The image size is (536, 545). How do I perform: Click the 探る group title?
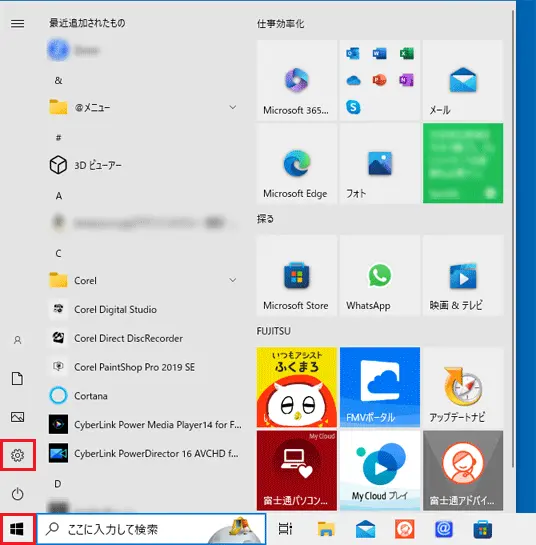pos(265,219)
